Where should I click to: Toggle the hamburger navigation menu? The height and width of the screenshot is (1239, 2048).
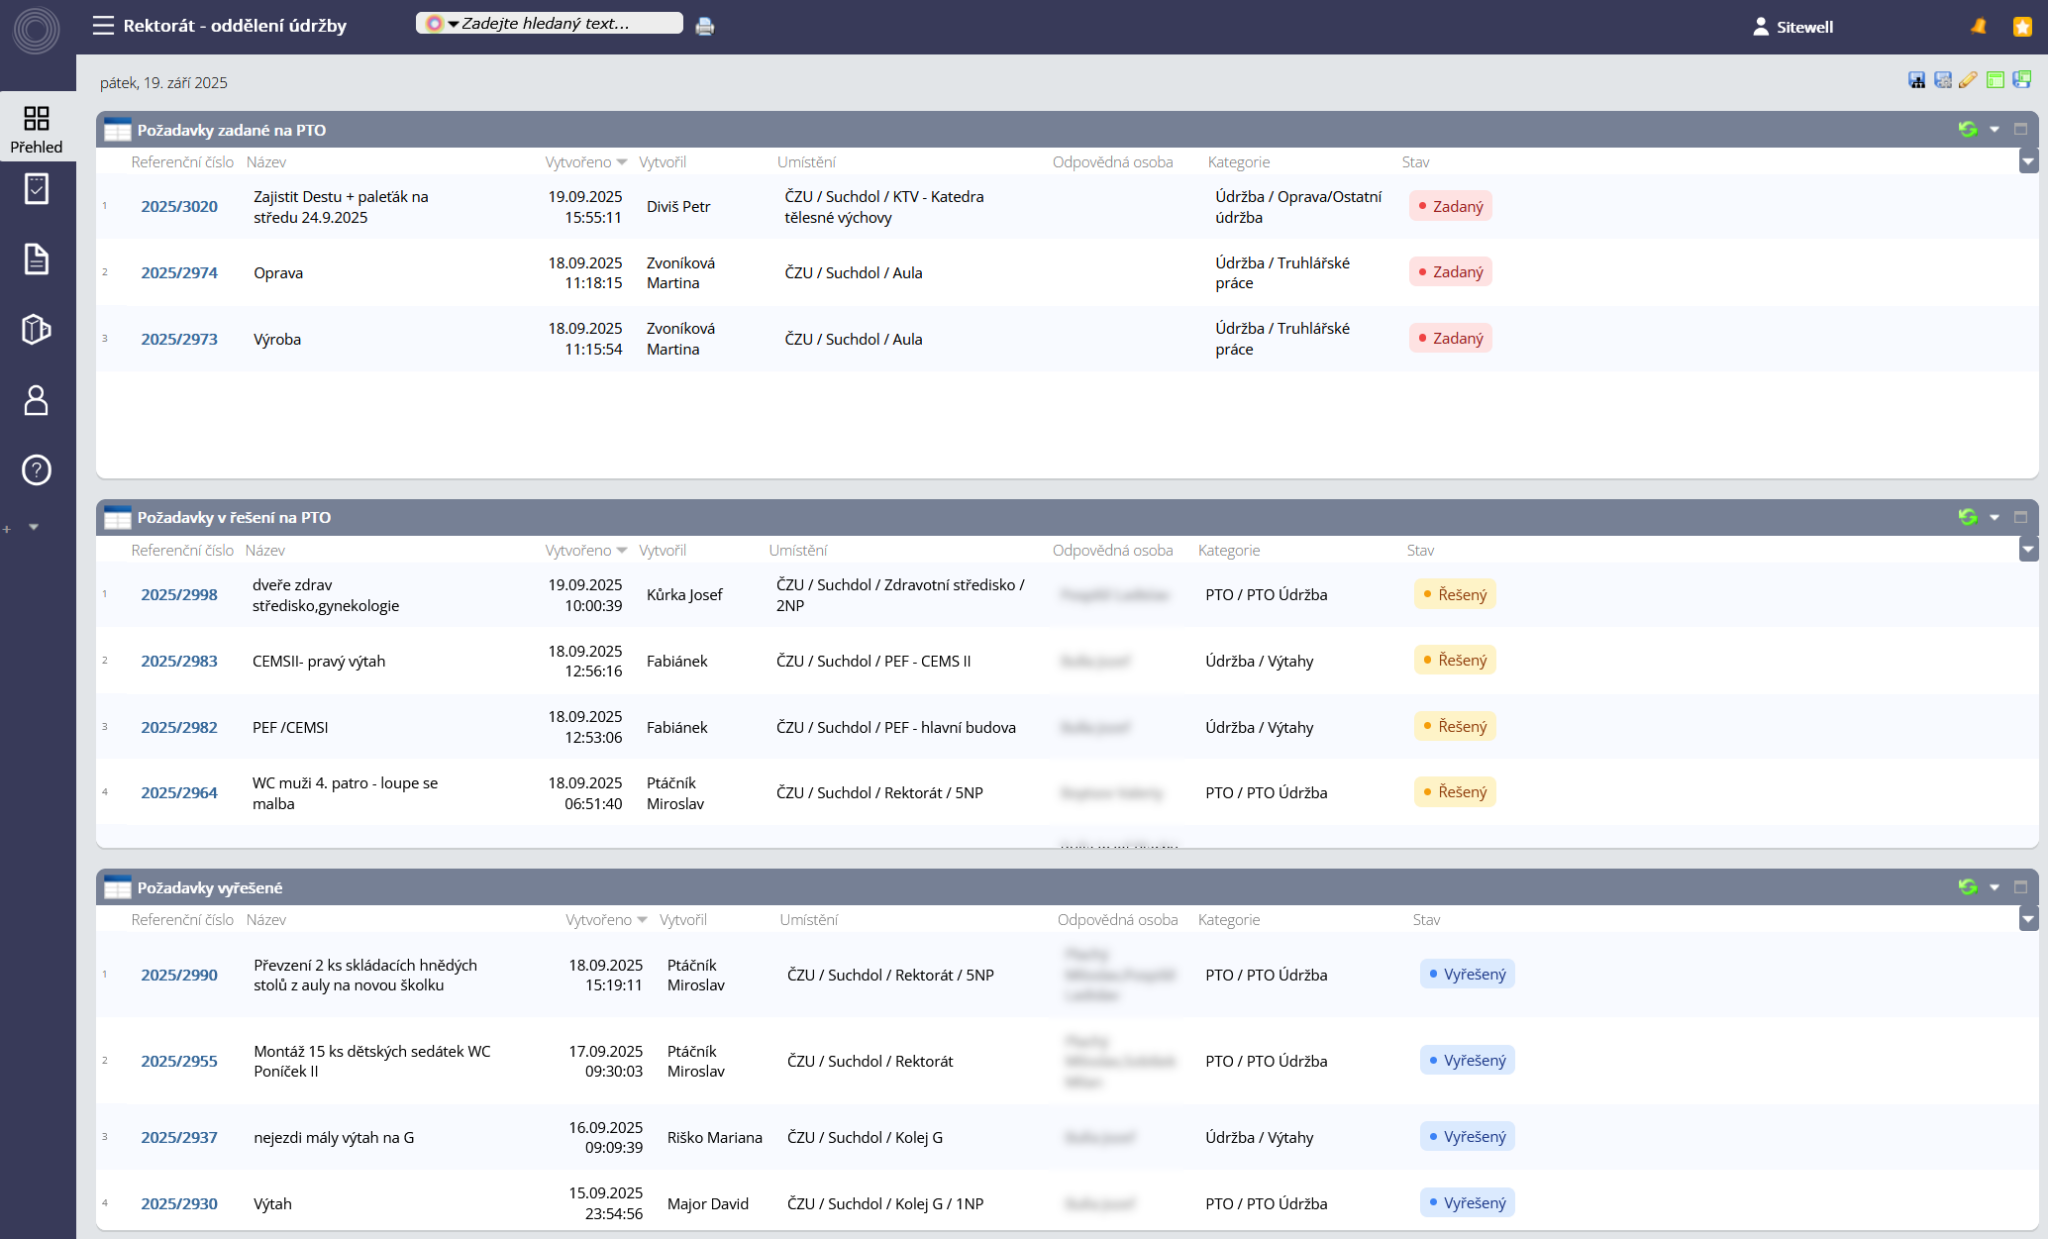tap(103, 25)
